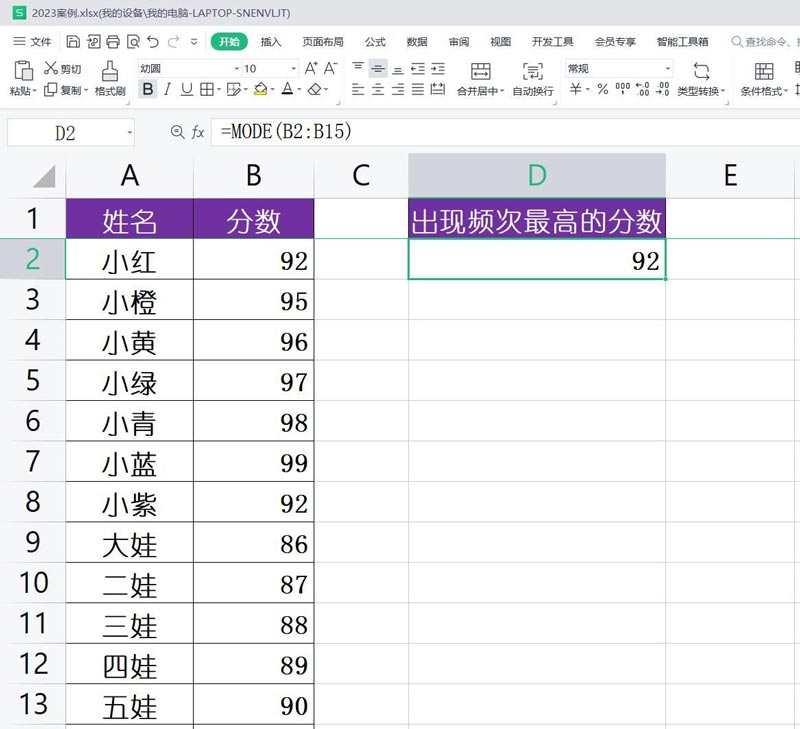This screenshot has width=800, height=729.
Task: Increase decimal places
Action: 643,90
